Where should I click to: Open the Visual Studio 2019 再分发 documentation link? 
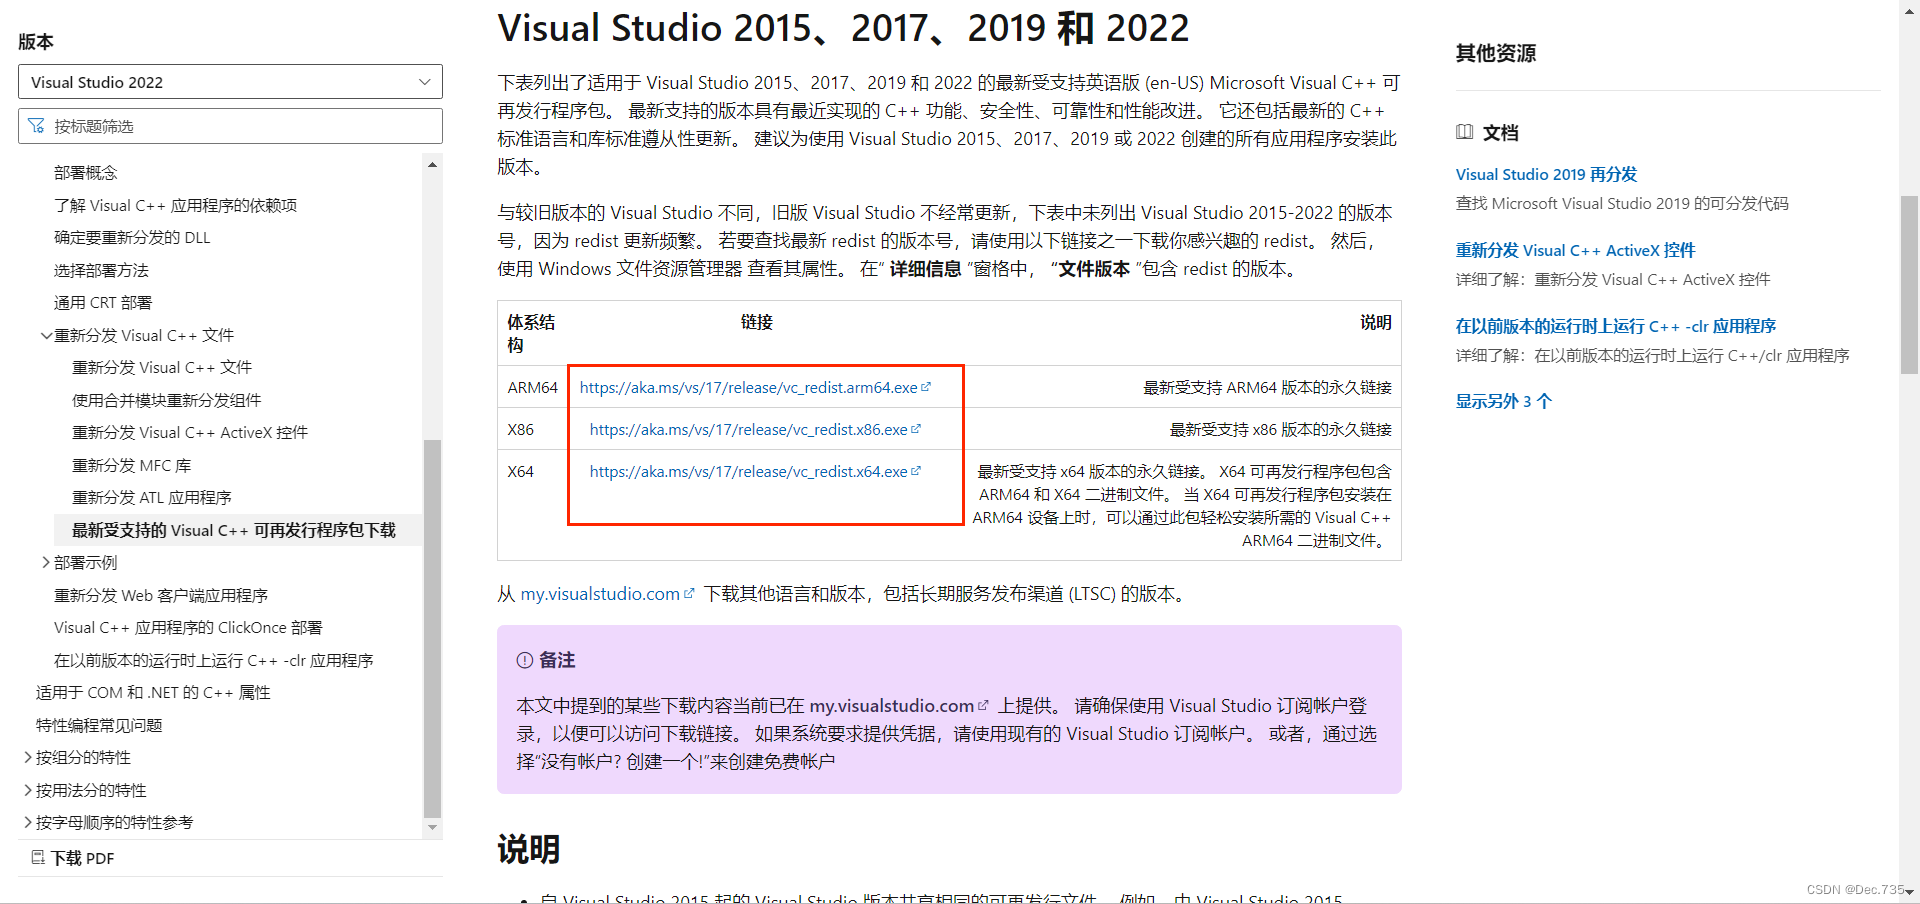pos(1546,173)
